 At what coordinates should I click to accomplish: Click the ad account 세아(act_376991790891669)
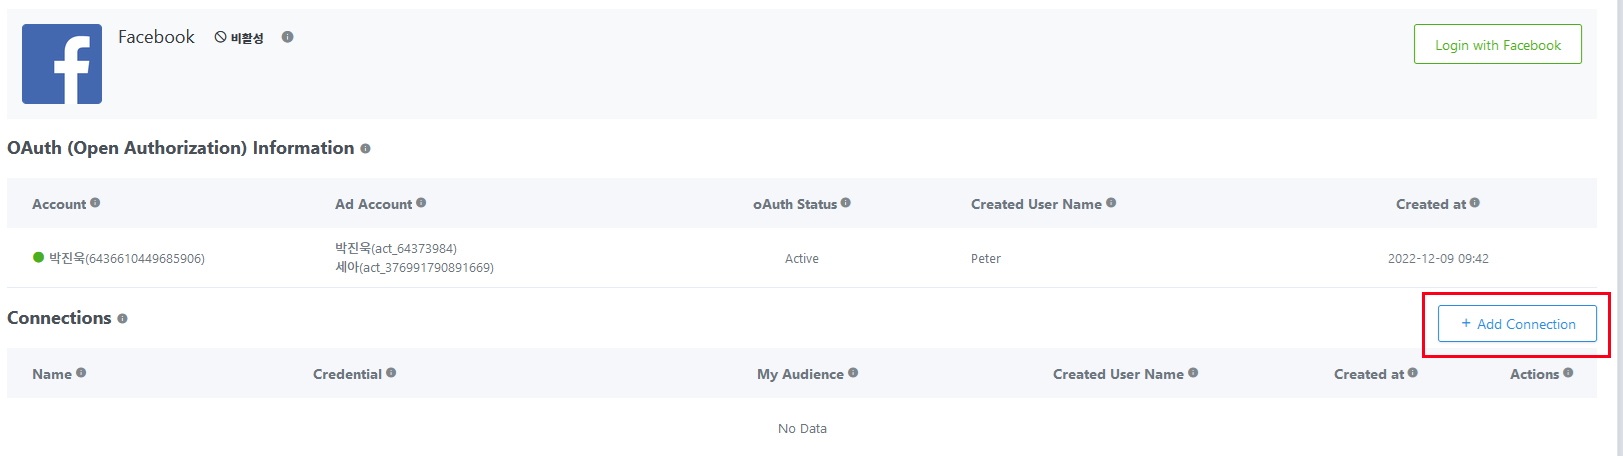[414, 268]
